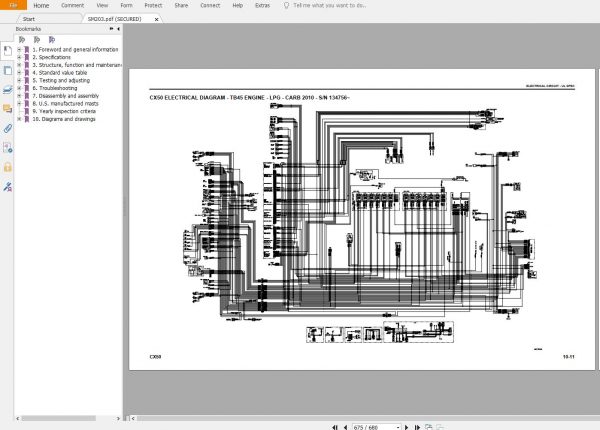Open the File menu
This screenshot has height=430, width=600.
13,5
